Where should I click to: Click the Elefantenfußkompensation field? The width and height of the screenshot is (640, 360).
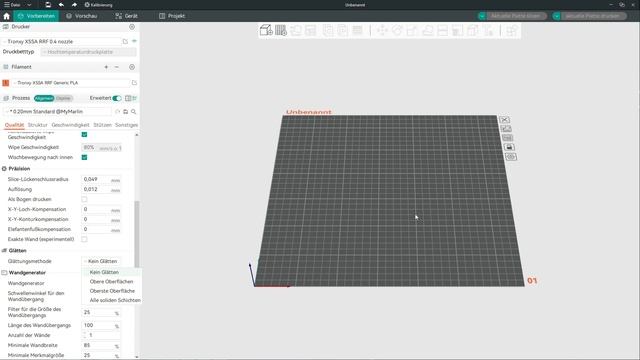102,229
